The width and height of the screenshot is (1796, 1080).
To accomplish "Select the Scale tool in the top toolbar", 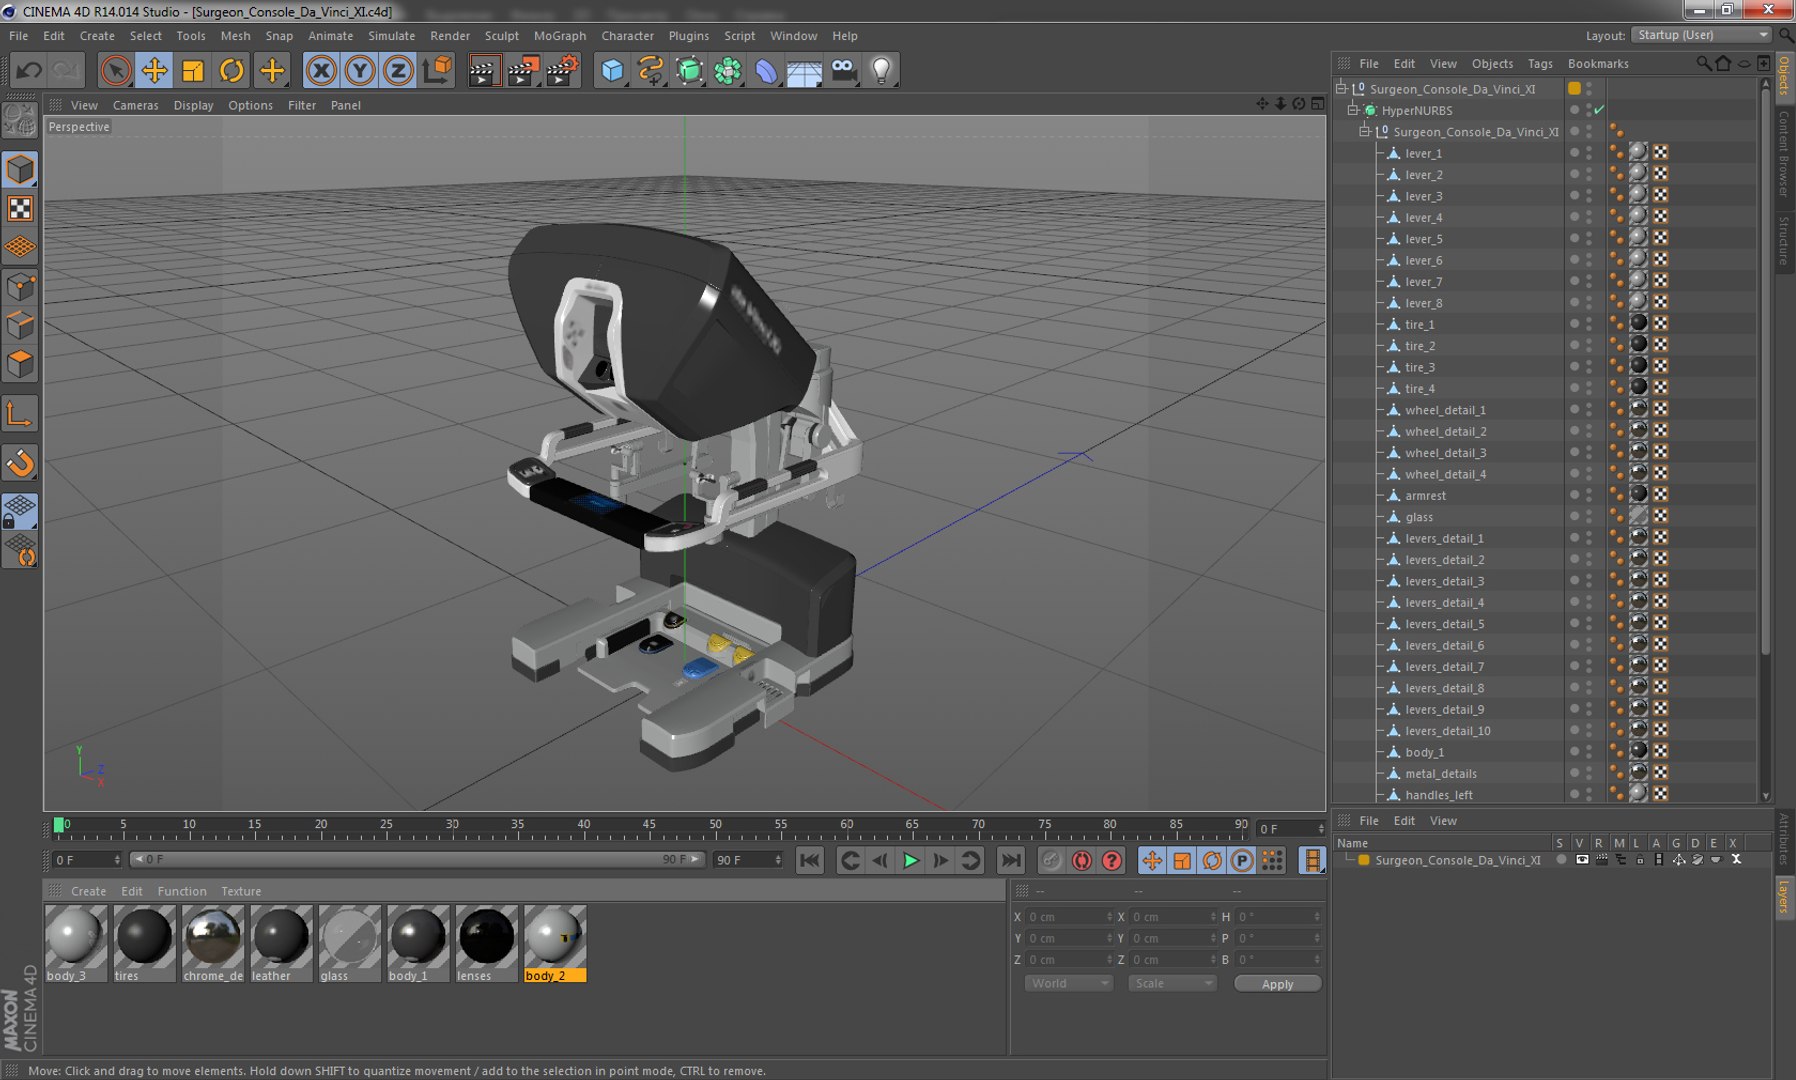I will click(192, 70).
